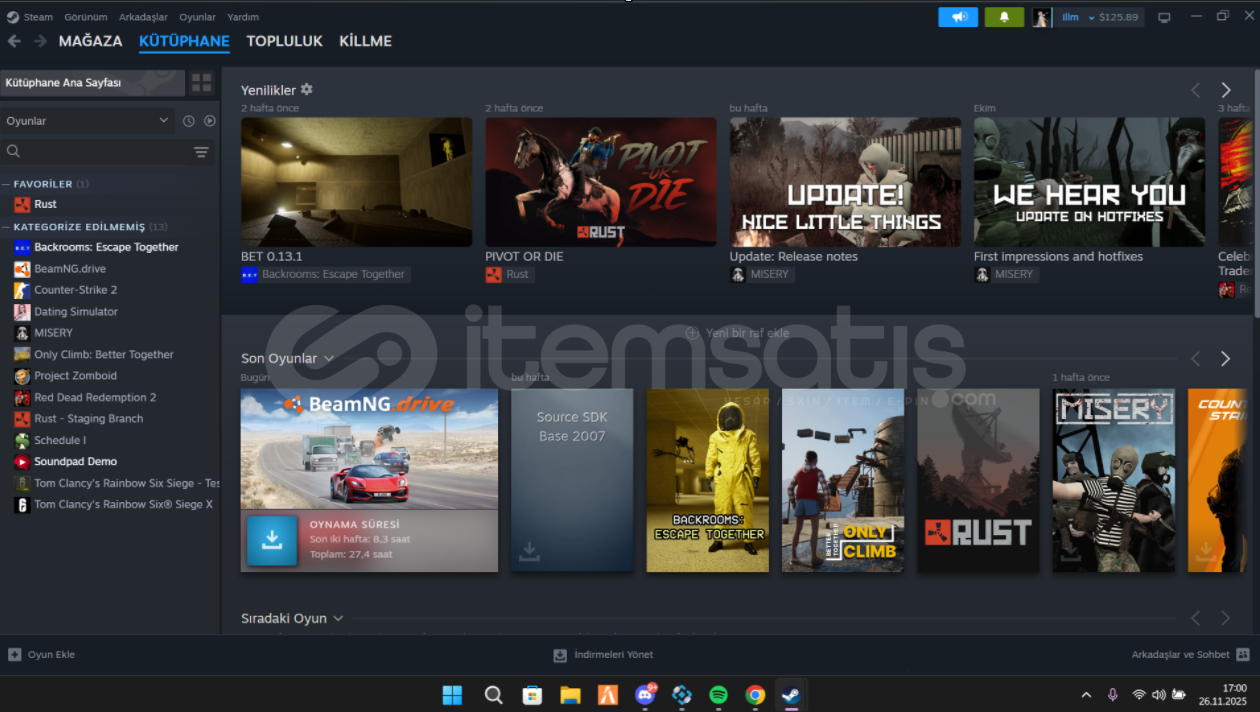1260x712 pixels.
Task: Open the Görünüm menu
Action: point(86,17)
